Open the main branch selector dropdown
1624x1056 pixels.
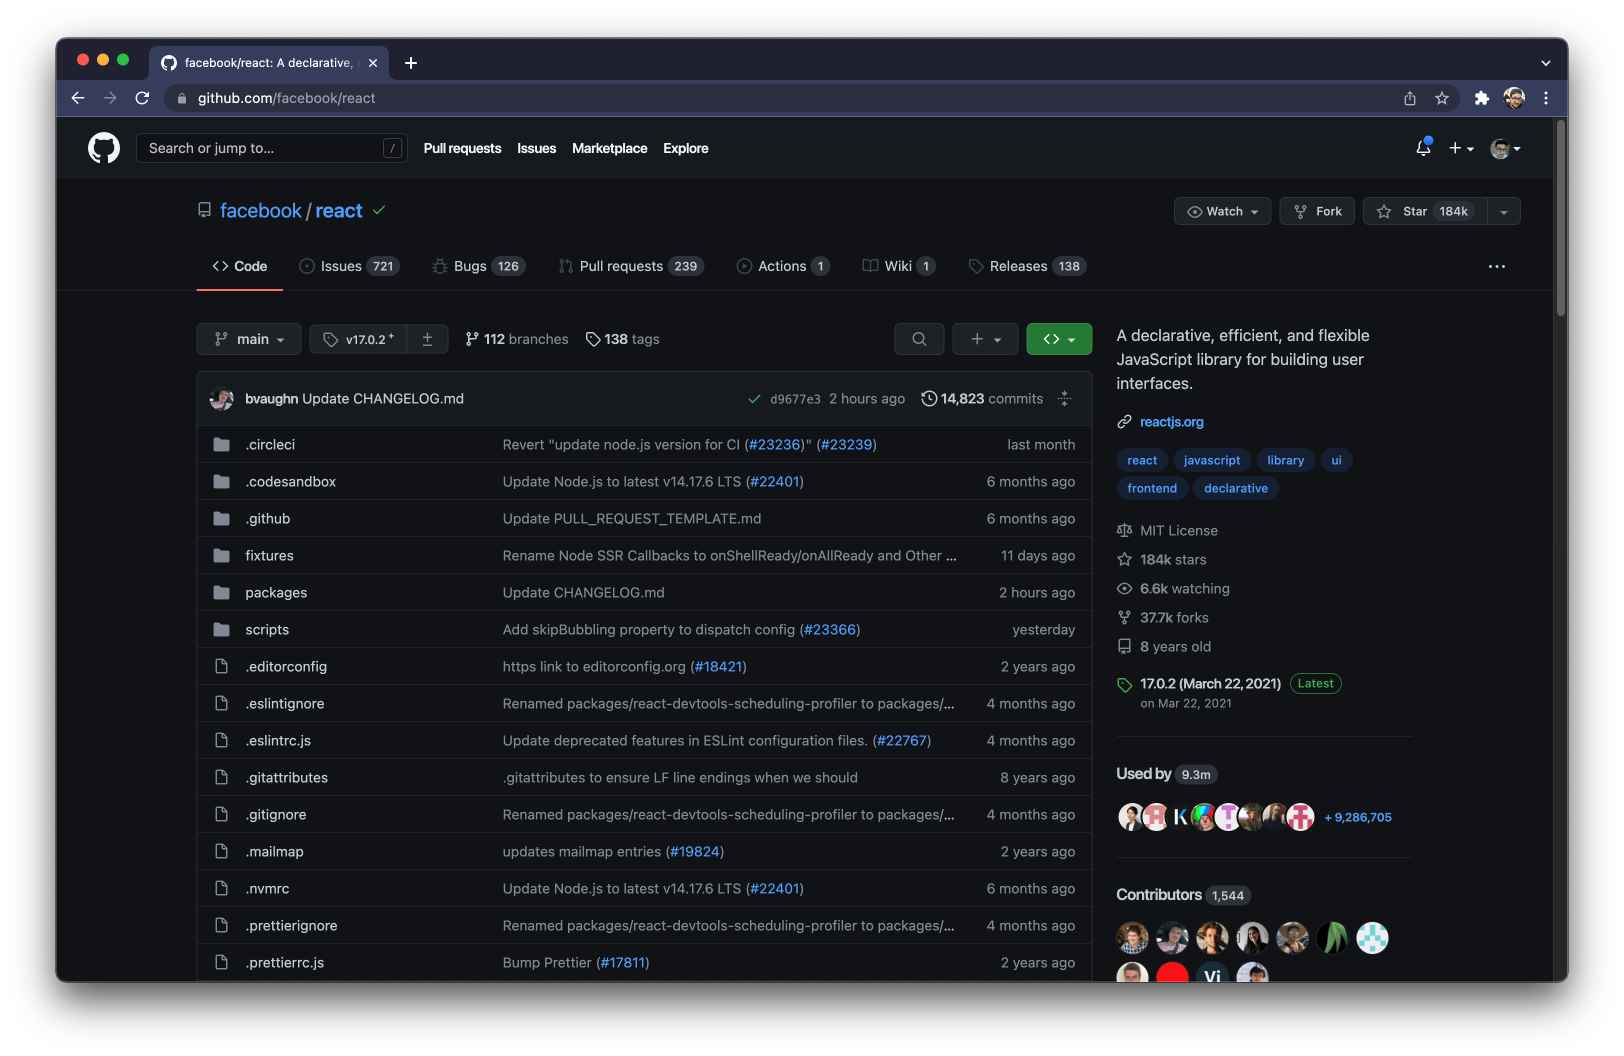click(x=249, y=339)
